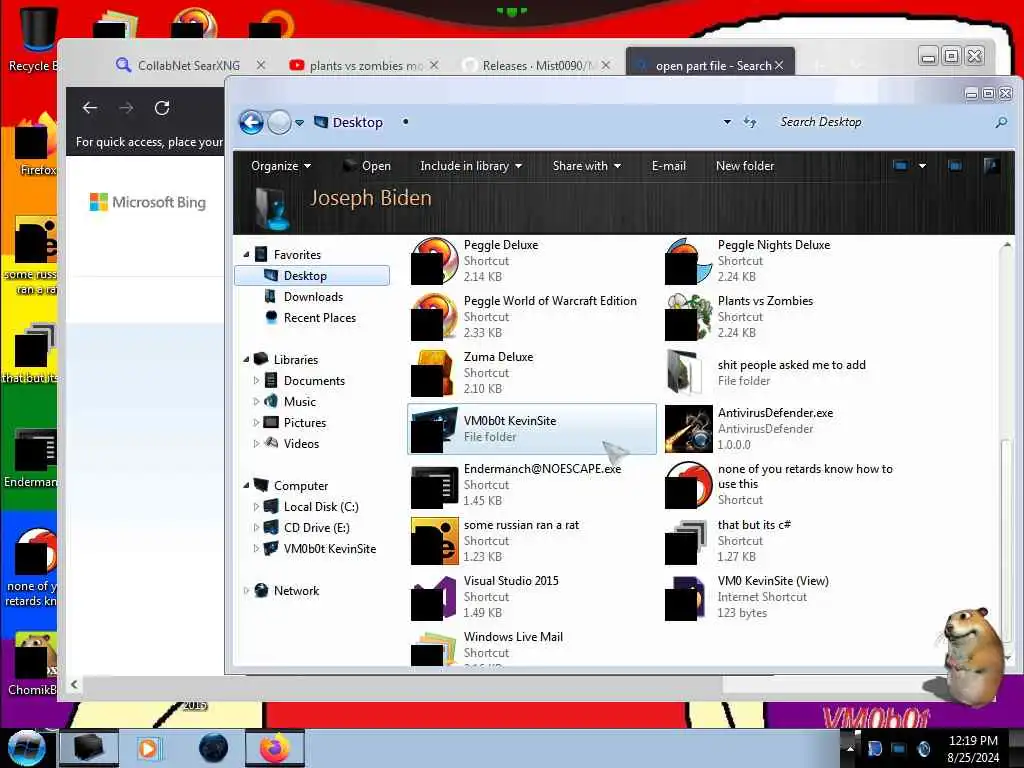Open the Include in library dropdown
This screenshot has height=768, width=1024.
(471, 166)
